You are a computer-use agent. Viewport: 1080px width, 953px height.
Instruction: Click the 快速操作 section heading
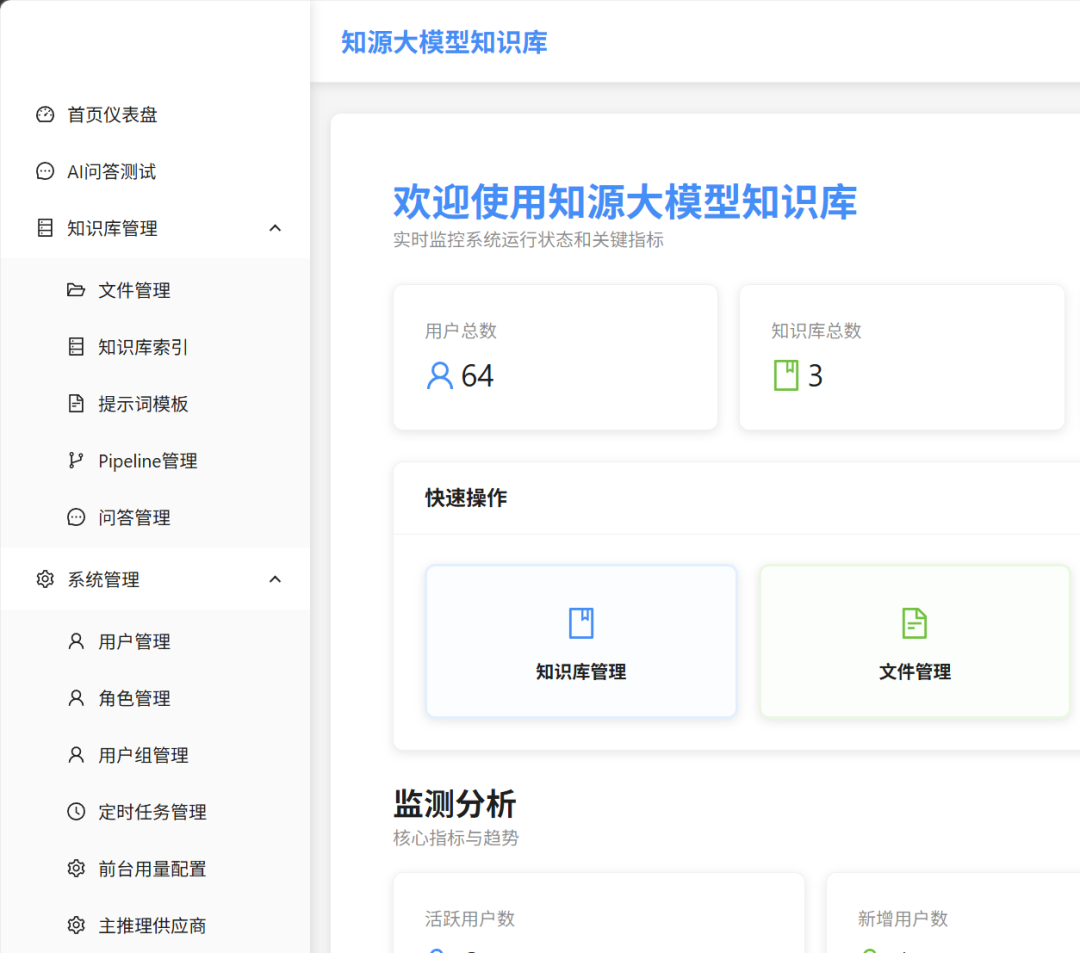point(466,497)
